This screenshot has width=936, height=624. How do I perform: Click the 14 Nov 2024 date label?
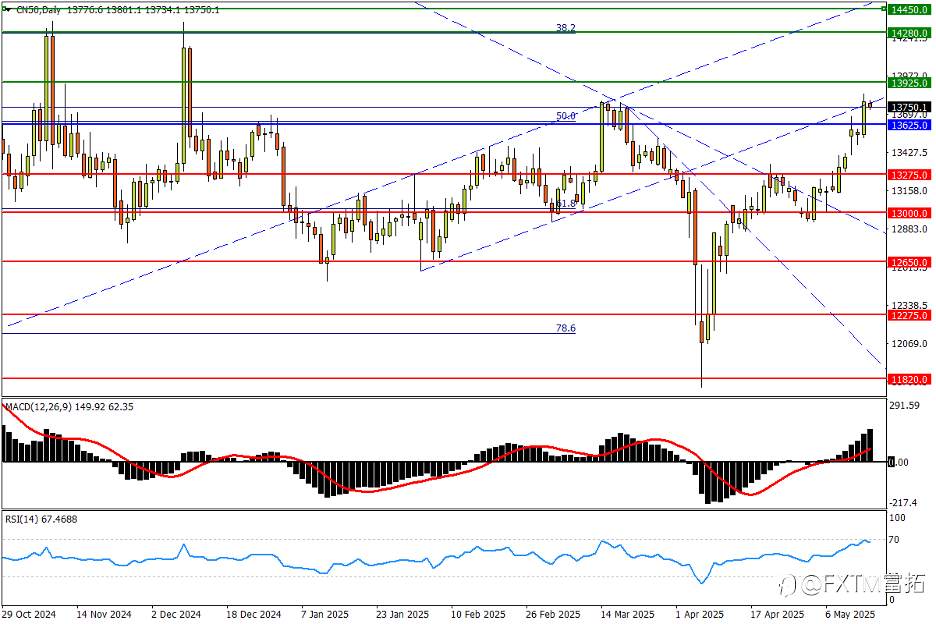(104, 614)
